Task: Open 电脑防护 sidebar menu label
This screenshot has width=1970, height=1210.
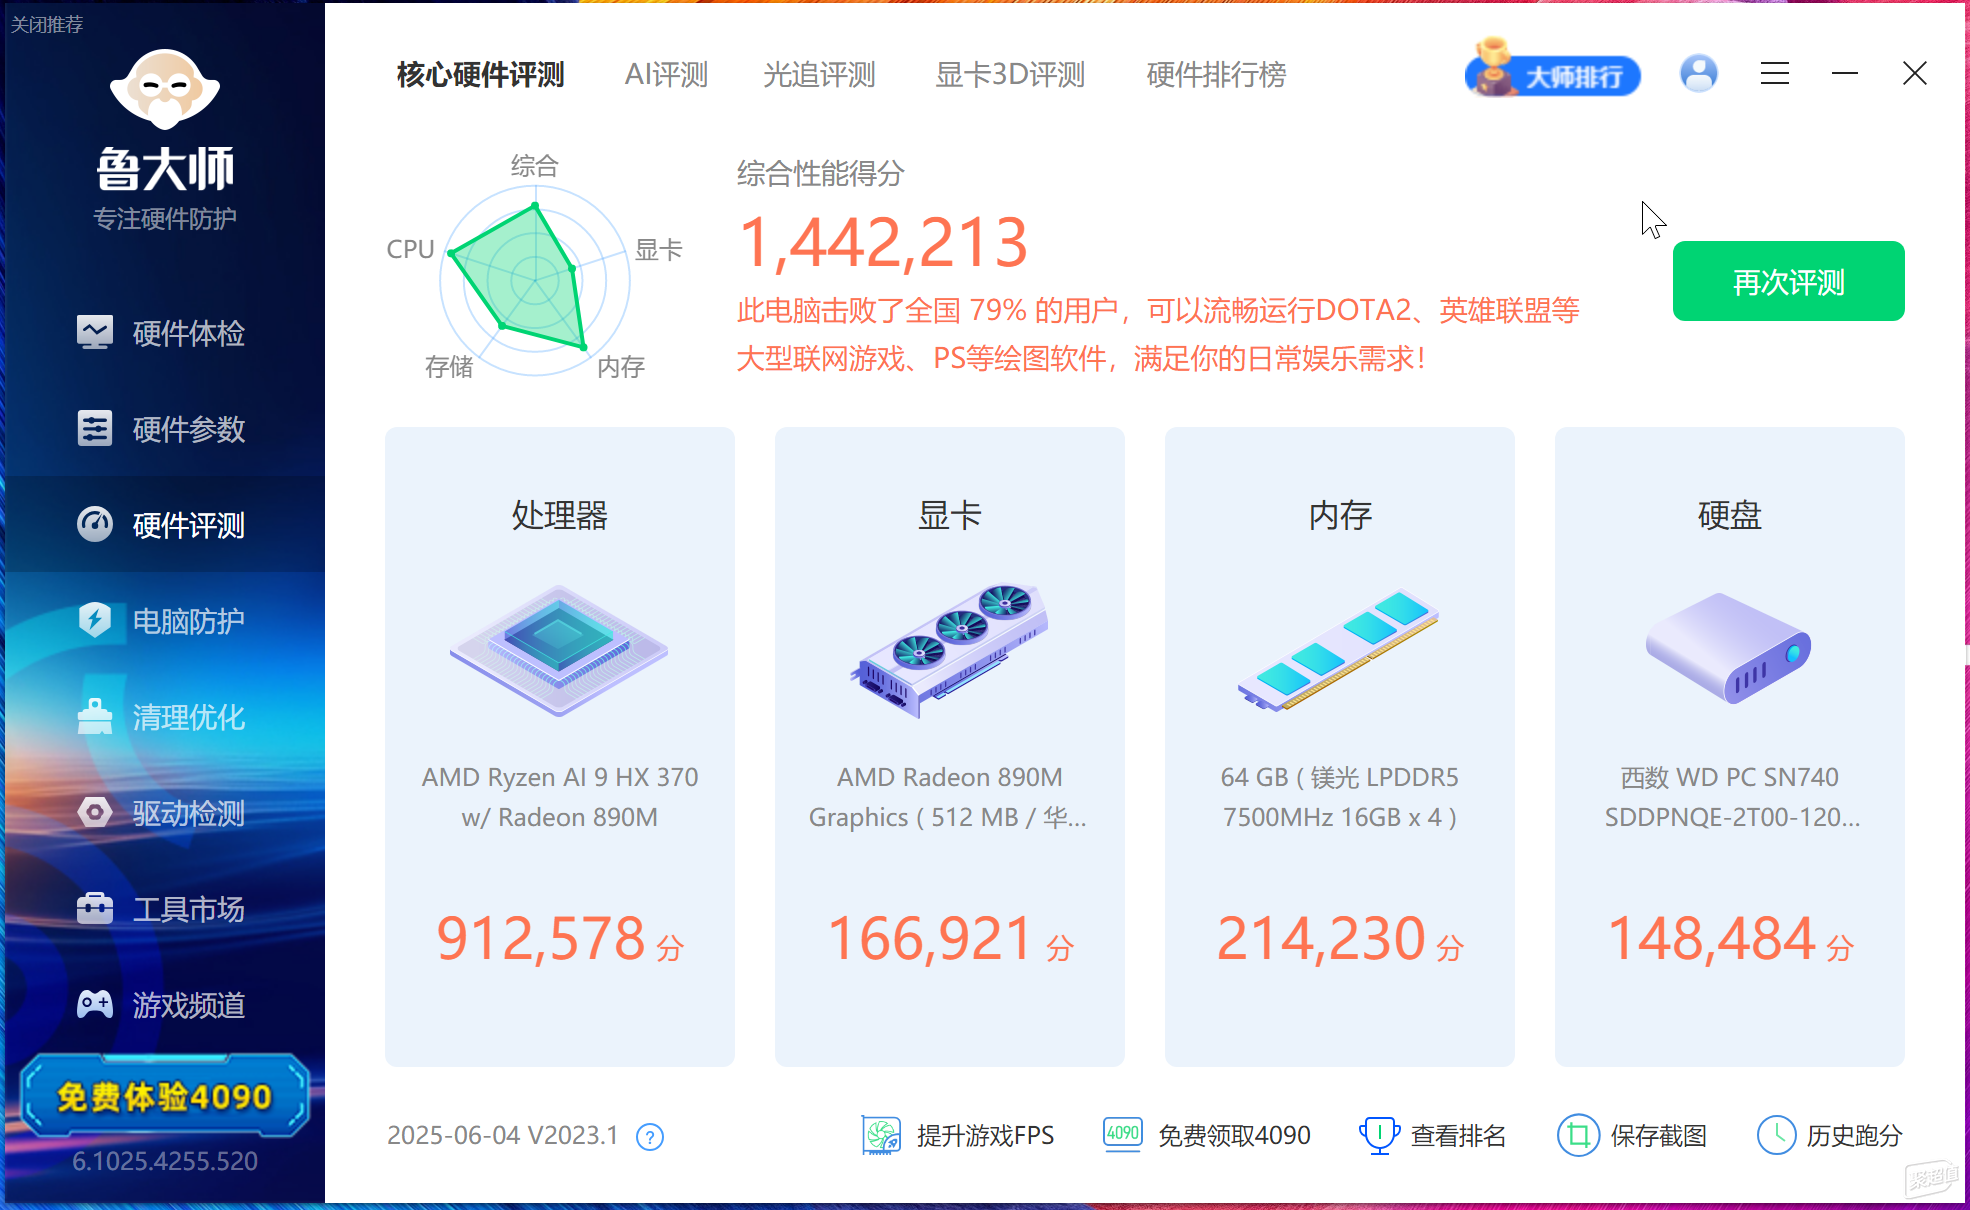Action: 189,621
